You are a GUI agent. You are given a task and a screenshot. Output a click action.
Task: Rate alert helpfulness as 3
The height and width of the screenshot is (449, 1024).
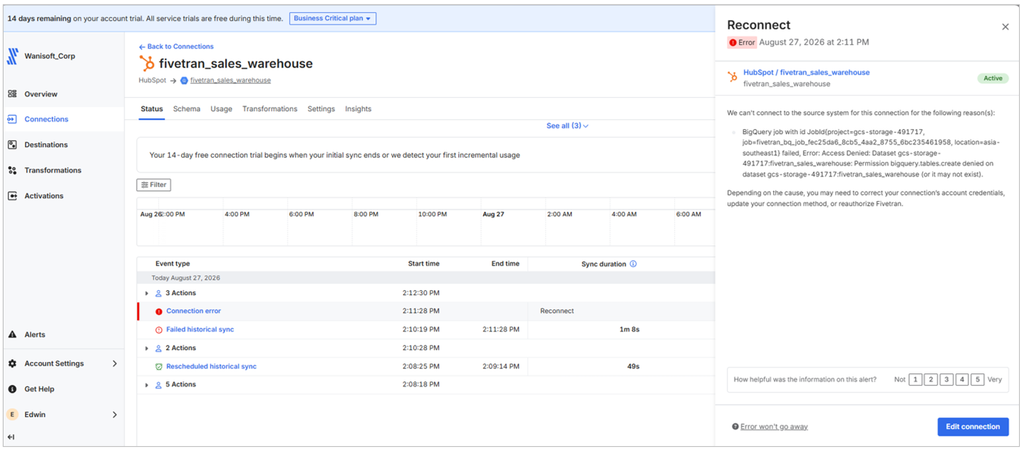(x=946, y=379)
